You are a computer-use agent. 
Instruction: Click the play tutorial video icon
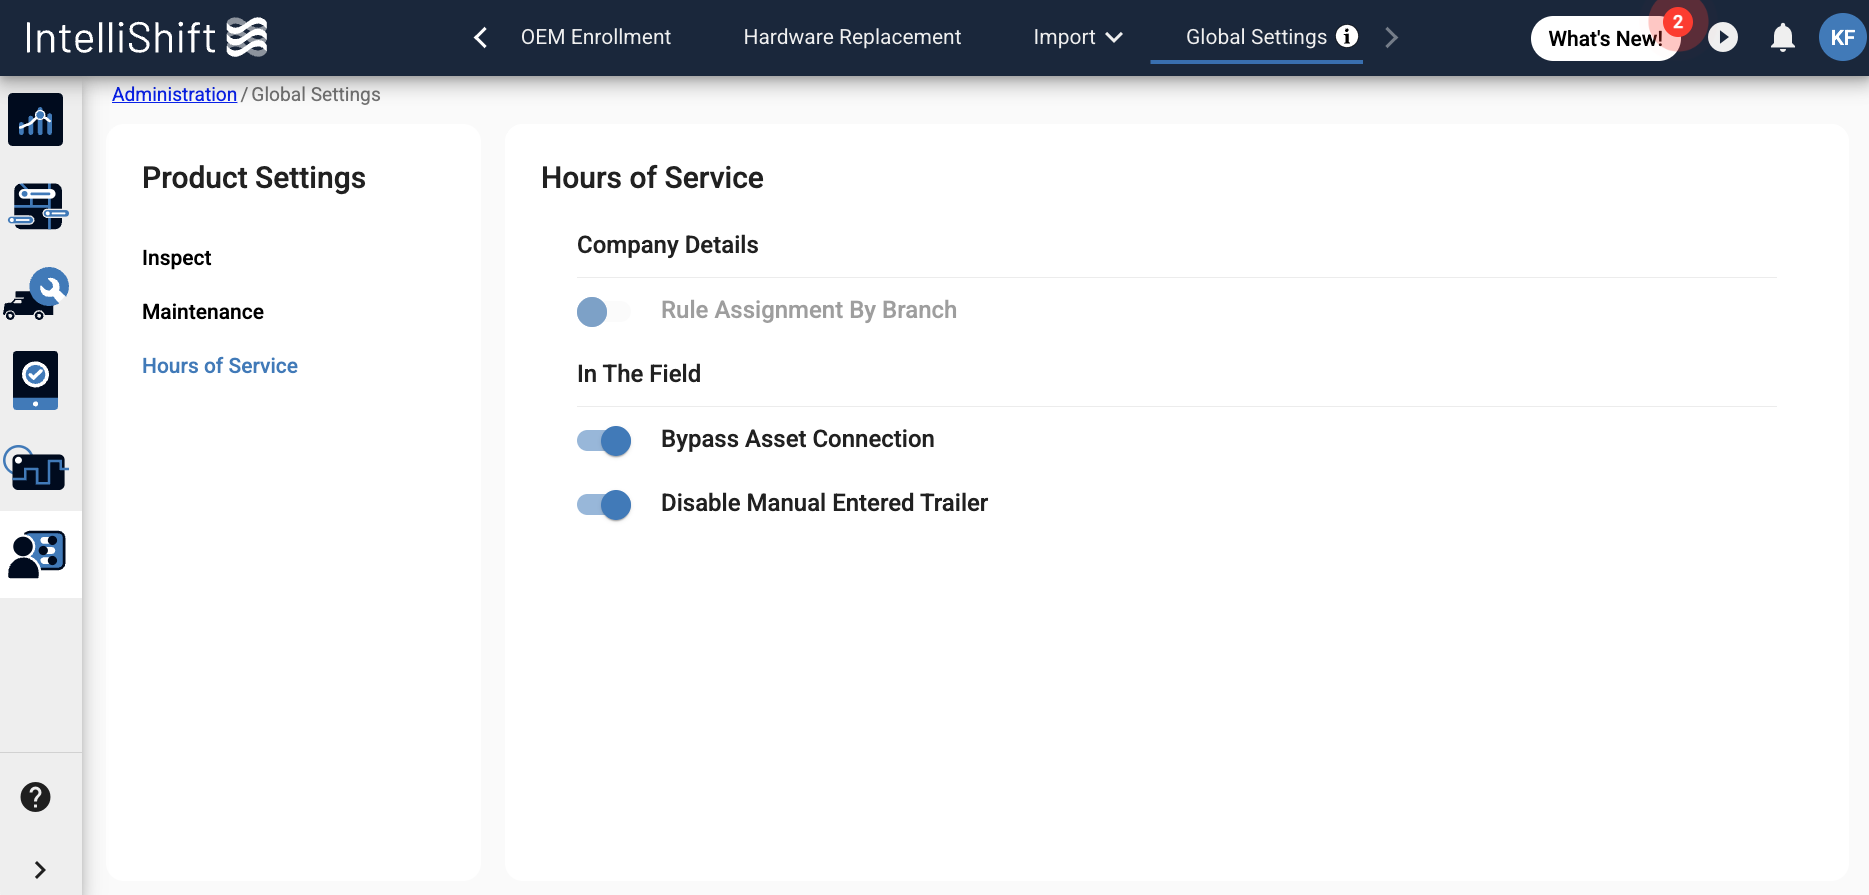[1723, 38]
